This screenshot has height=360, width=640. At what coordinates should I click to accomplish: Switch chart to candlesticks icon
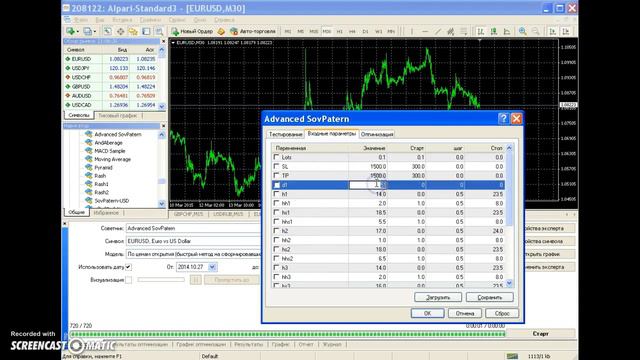[494, 31]
